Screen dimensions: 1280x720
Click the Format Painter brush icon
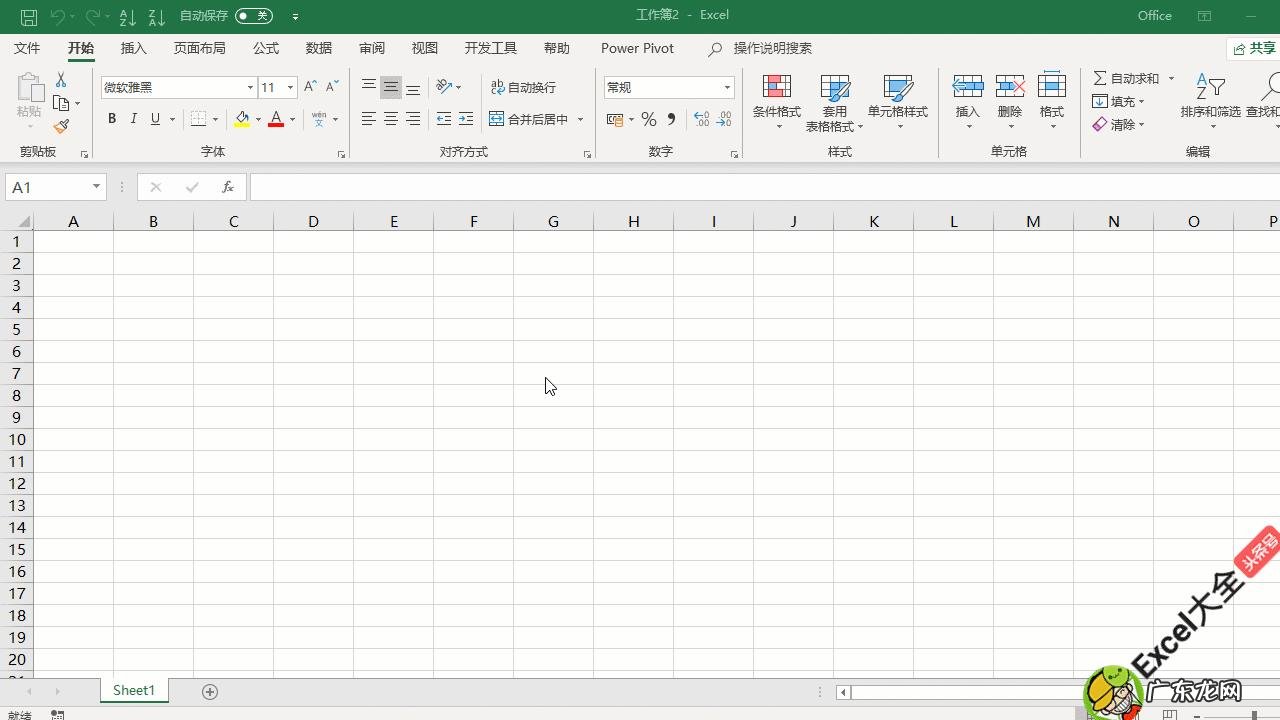point(61,126)
